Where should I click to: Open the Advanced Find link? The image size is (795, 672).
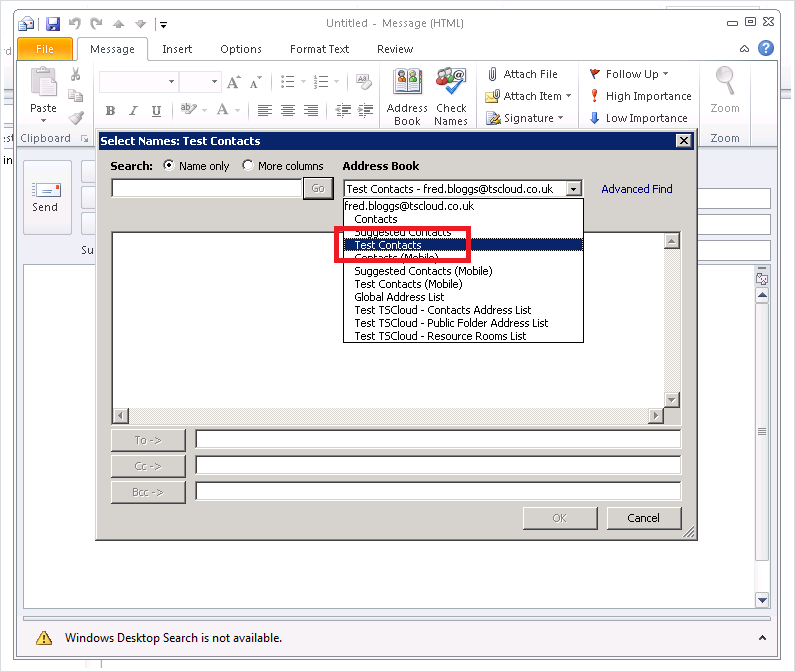[x=637, y=189]
